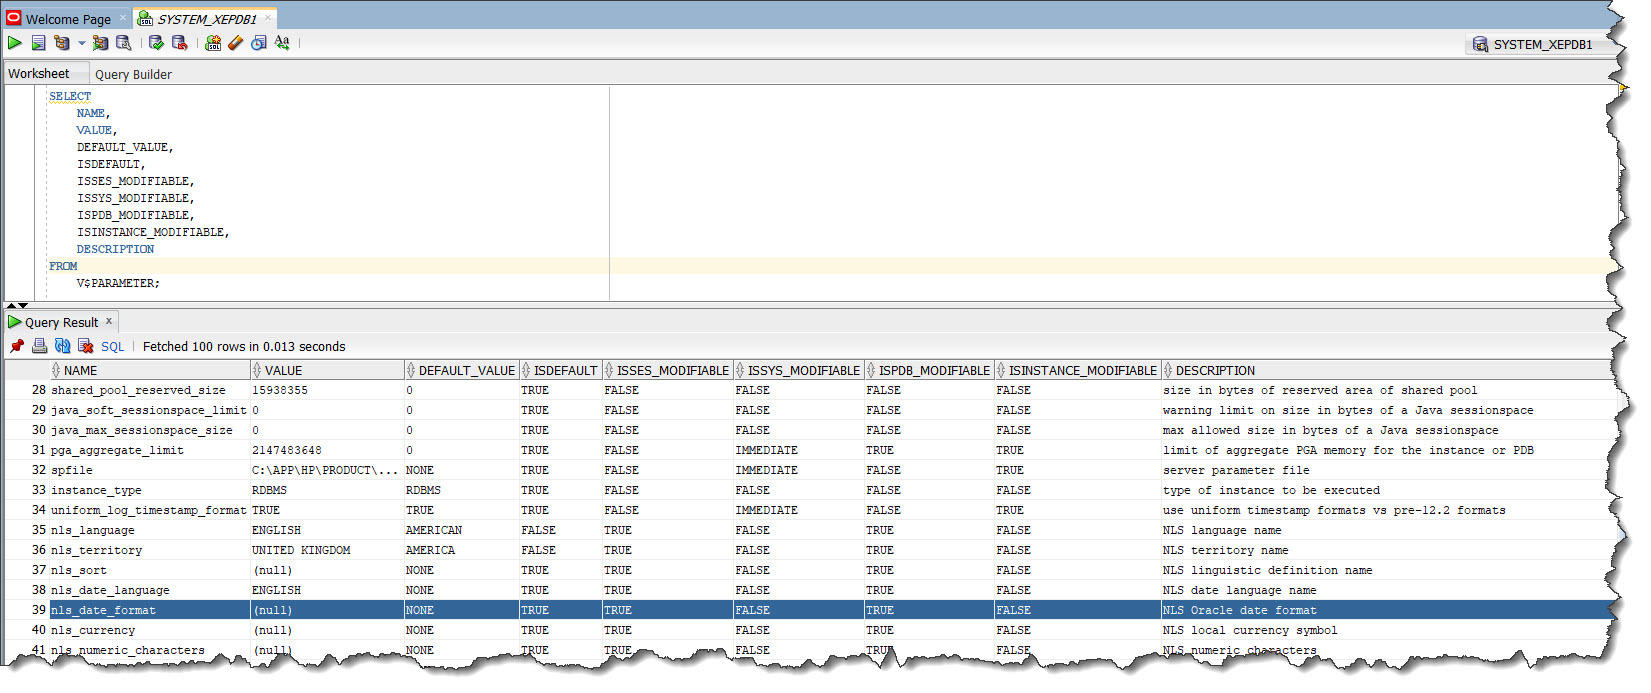Open the SQL History icon

click(x=259, y=43)
